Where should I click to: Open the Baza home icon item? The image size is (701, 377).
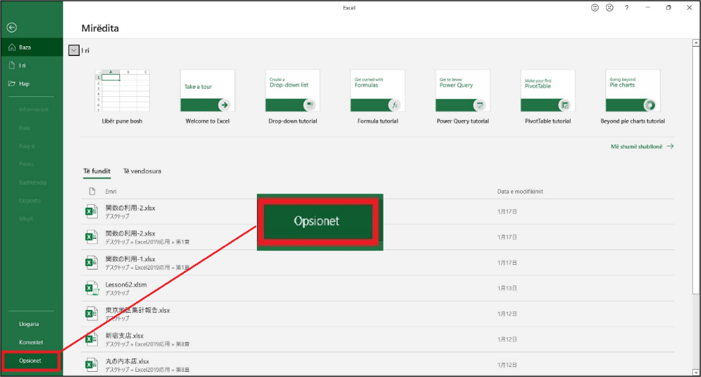(x=12, y=47)
